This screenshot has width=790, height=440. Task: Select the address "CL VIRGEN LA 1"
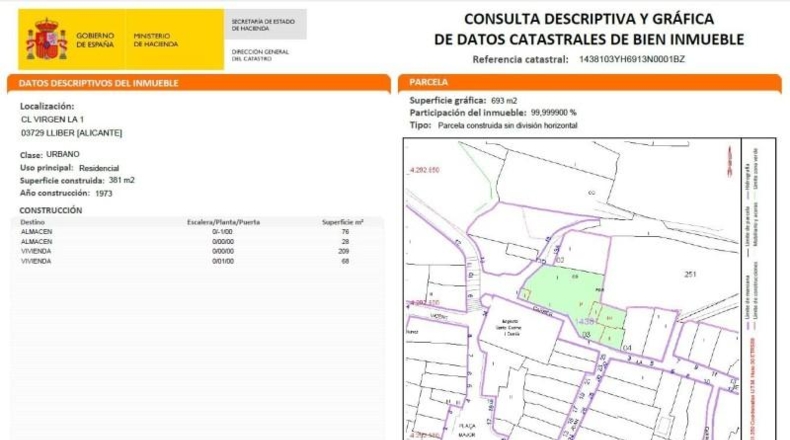(x=52, y=119)
